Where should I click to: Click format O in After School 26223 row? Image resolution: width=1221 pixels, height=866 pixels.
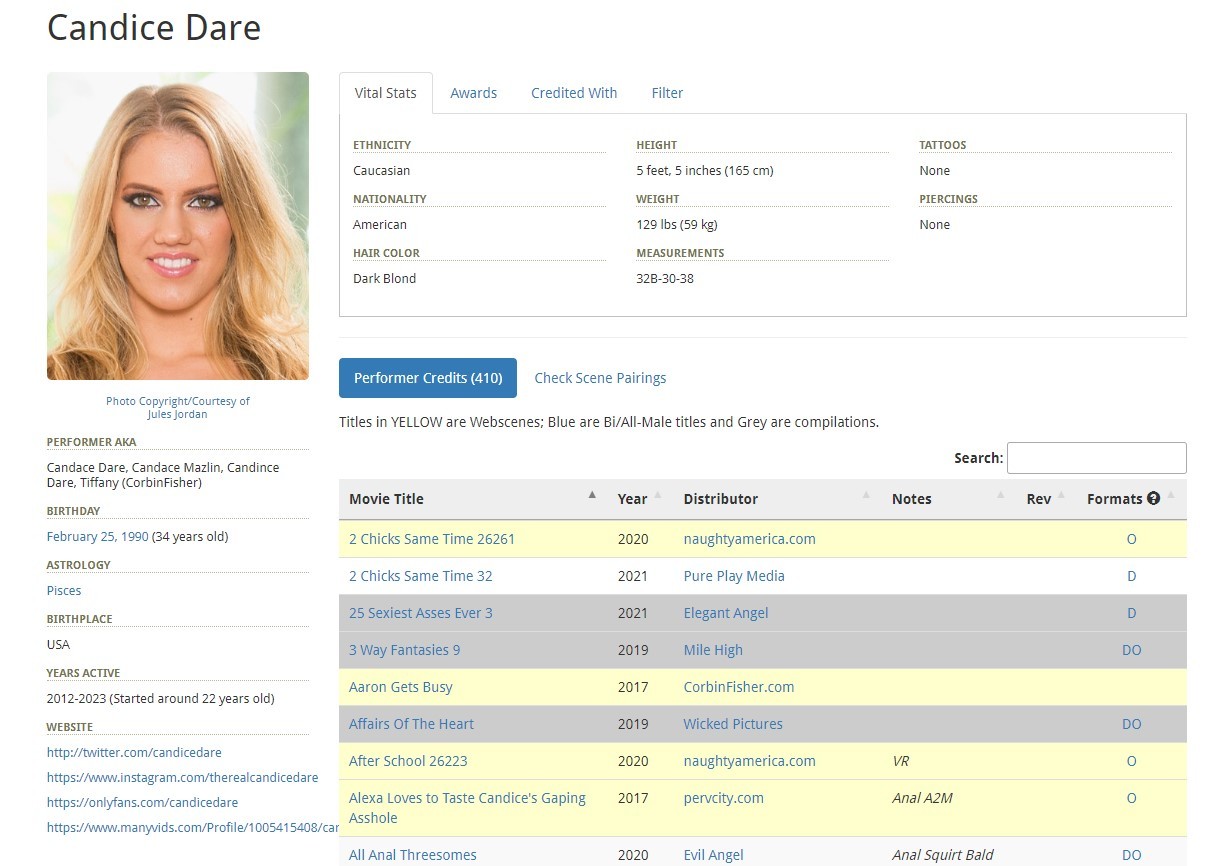coord(1132,761)
